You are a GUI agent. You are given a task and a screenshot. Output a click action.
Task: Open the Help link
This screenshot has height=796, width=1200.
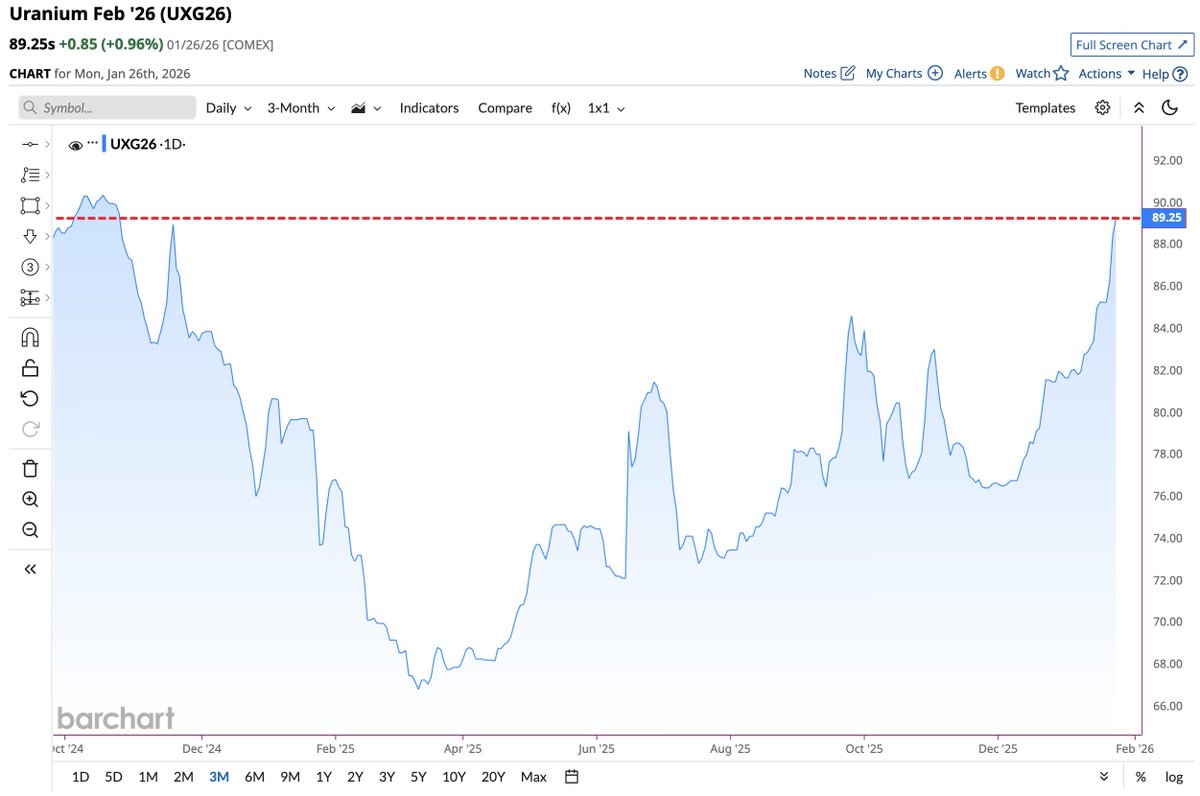[1155, 73]
